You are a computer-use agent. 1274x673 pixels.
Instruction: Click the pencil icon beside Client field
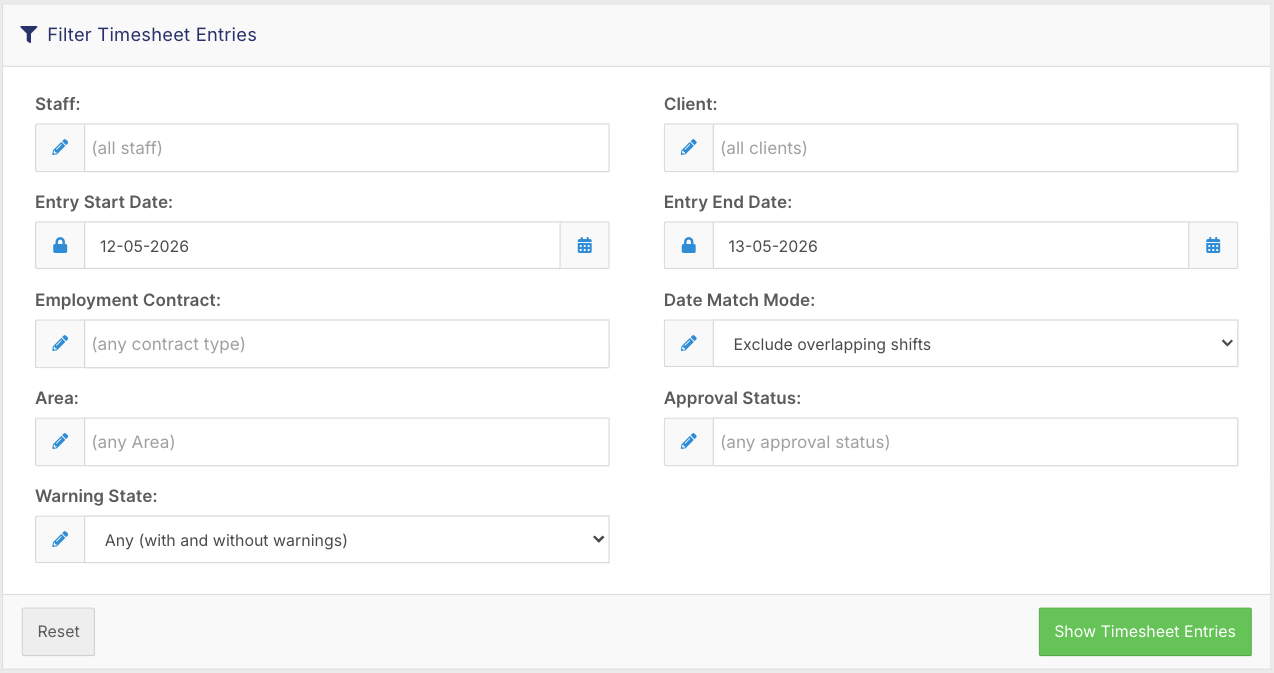point(689,148)
